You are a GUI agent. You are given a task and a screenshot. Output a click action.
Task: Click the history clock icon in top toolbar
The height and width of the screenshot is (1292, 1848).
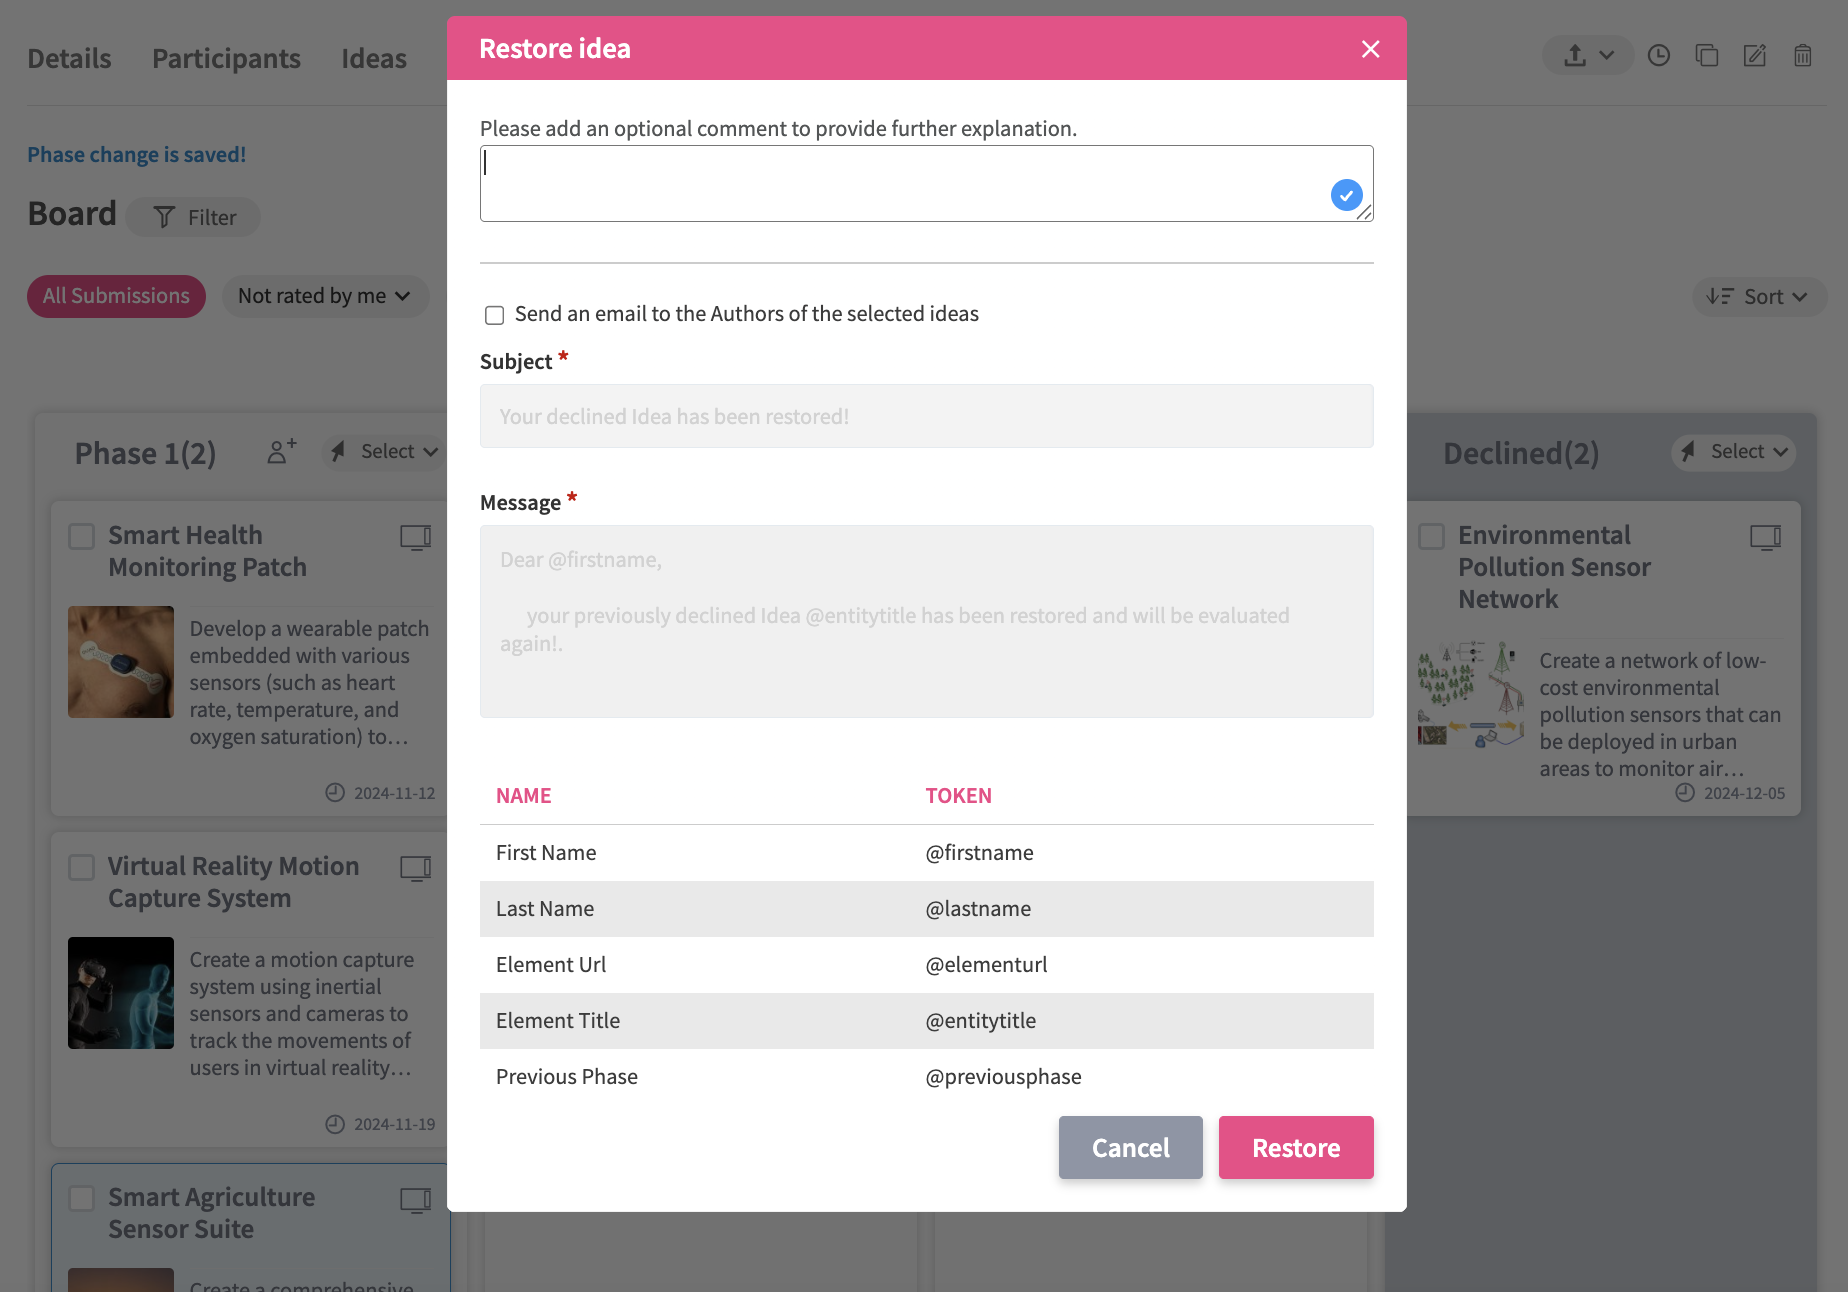pos(1659,56)
